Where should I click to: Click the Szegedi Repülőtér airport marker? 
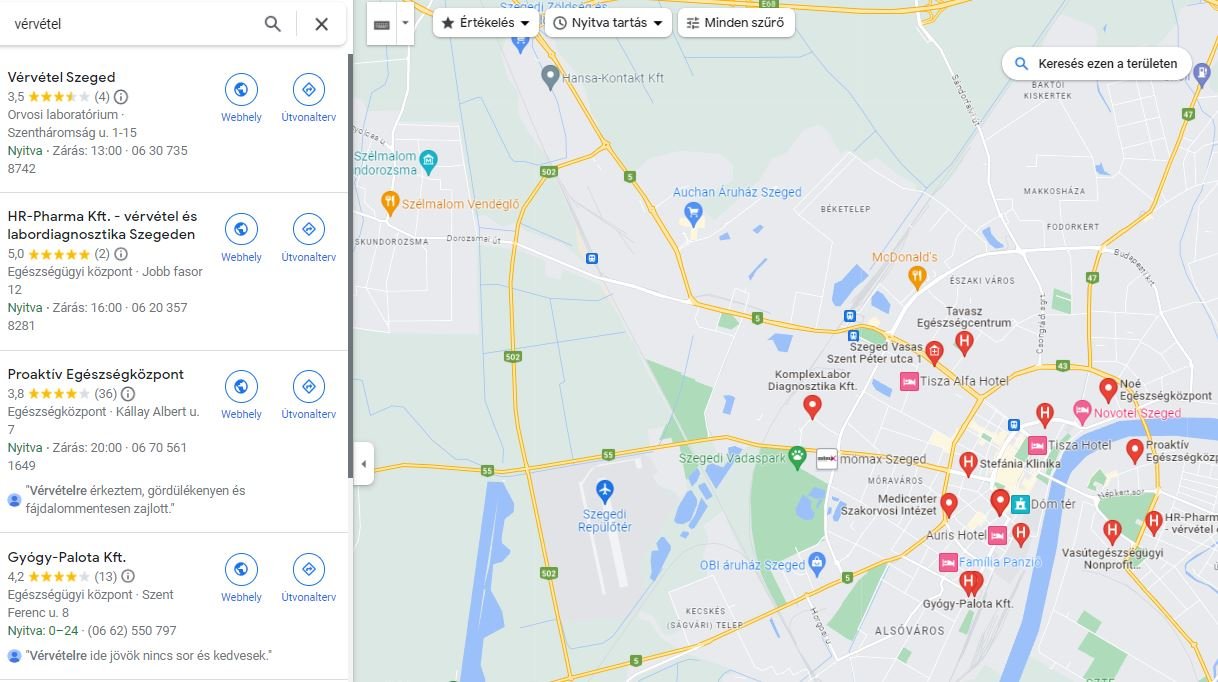click(604, 492)
